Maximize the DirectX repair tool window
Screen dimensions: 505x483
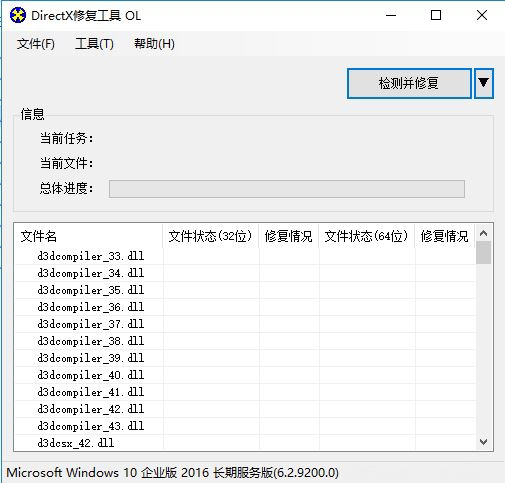point(436,15)
